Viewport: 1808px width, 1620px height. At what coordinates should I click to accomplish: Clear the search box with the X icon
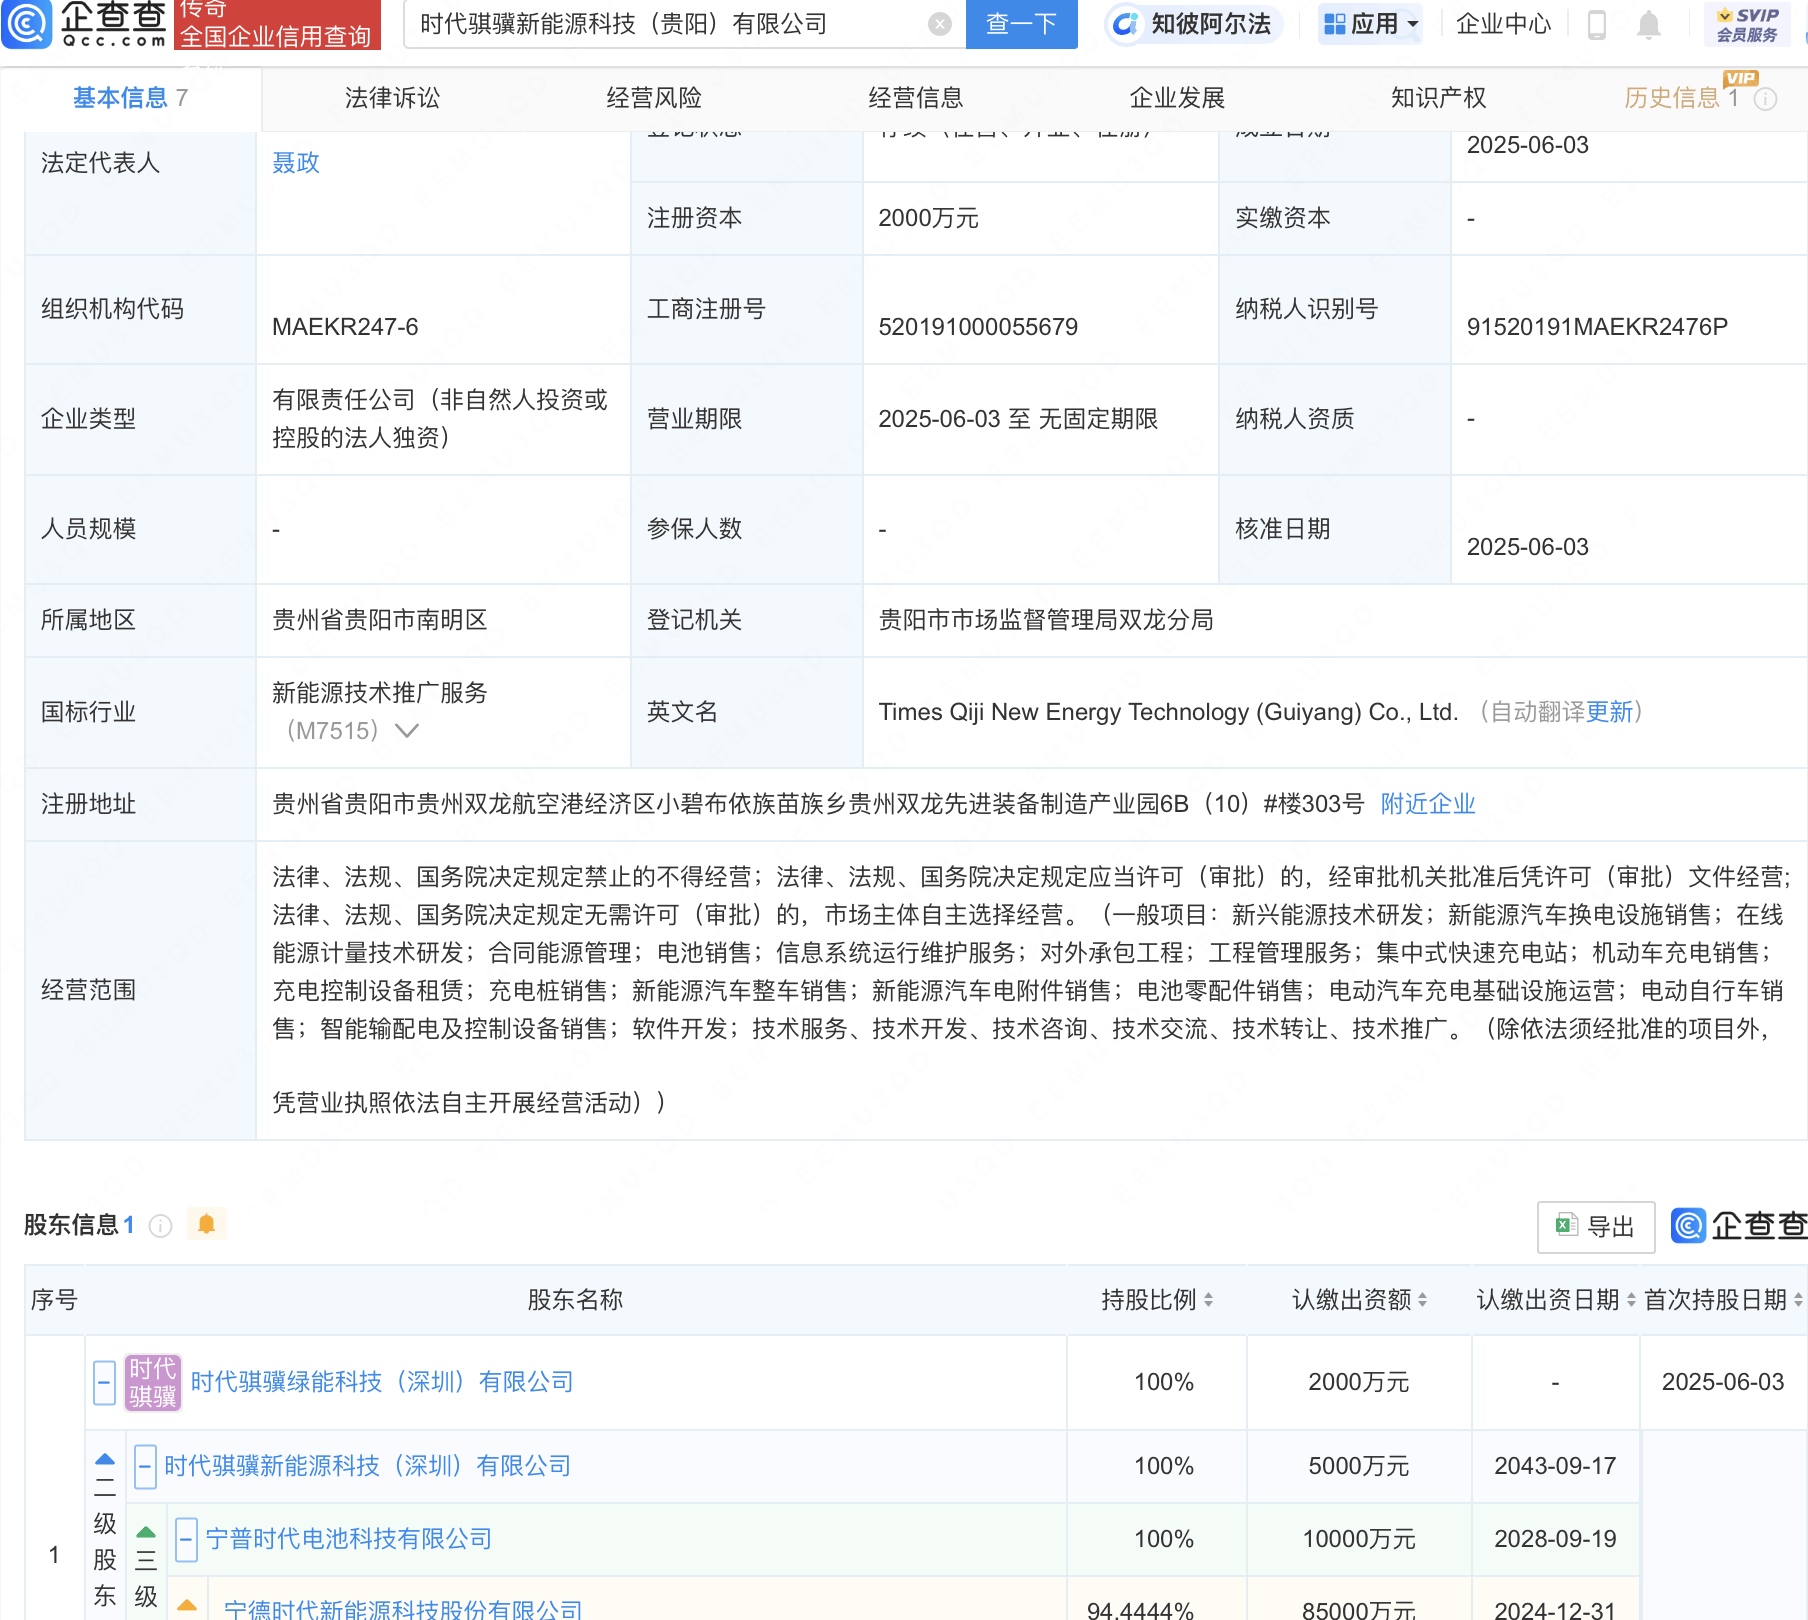coord(939,24)
